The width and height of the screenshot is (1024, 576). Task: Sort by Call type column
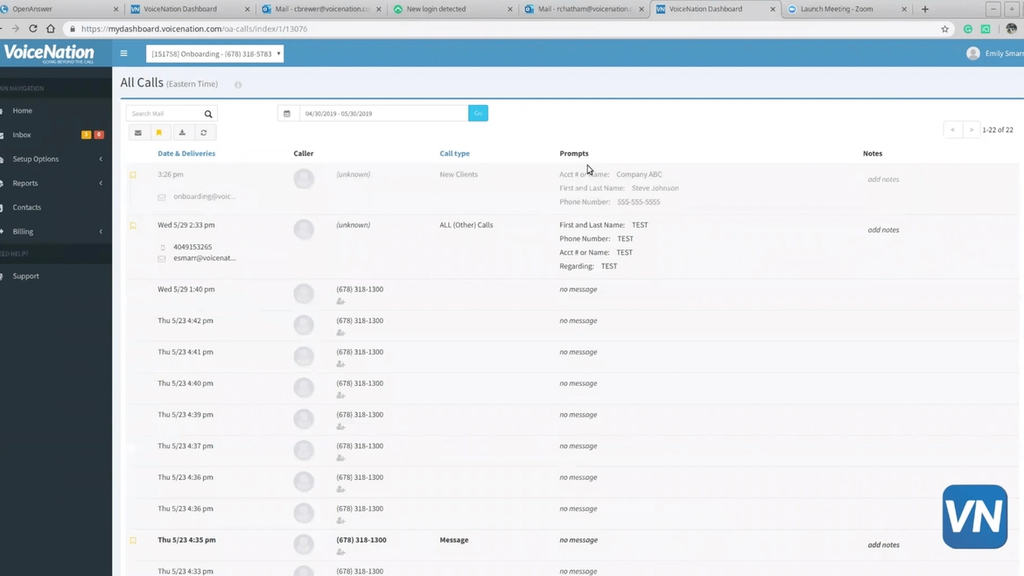point(455,153)
